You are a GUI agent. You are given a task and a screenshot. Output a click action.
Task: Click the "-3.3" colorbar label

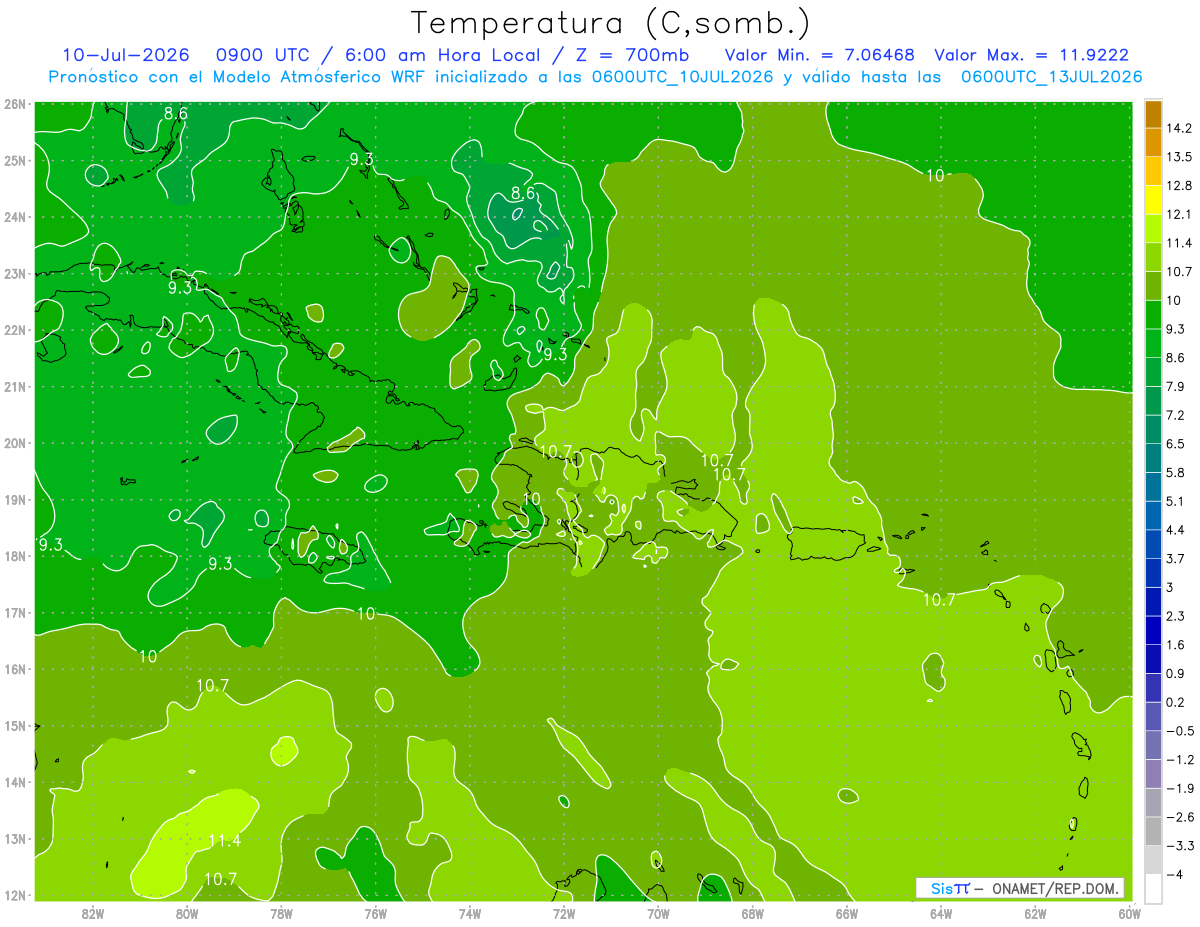tap(1180, 846)
